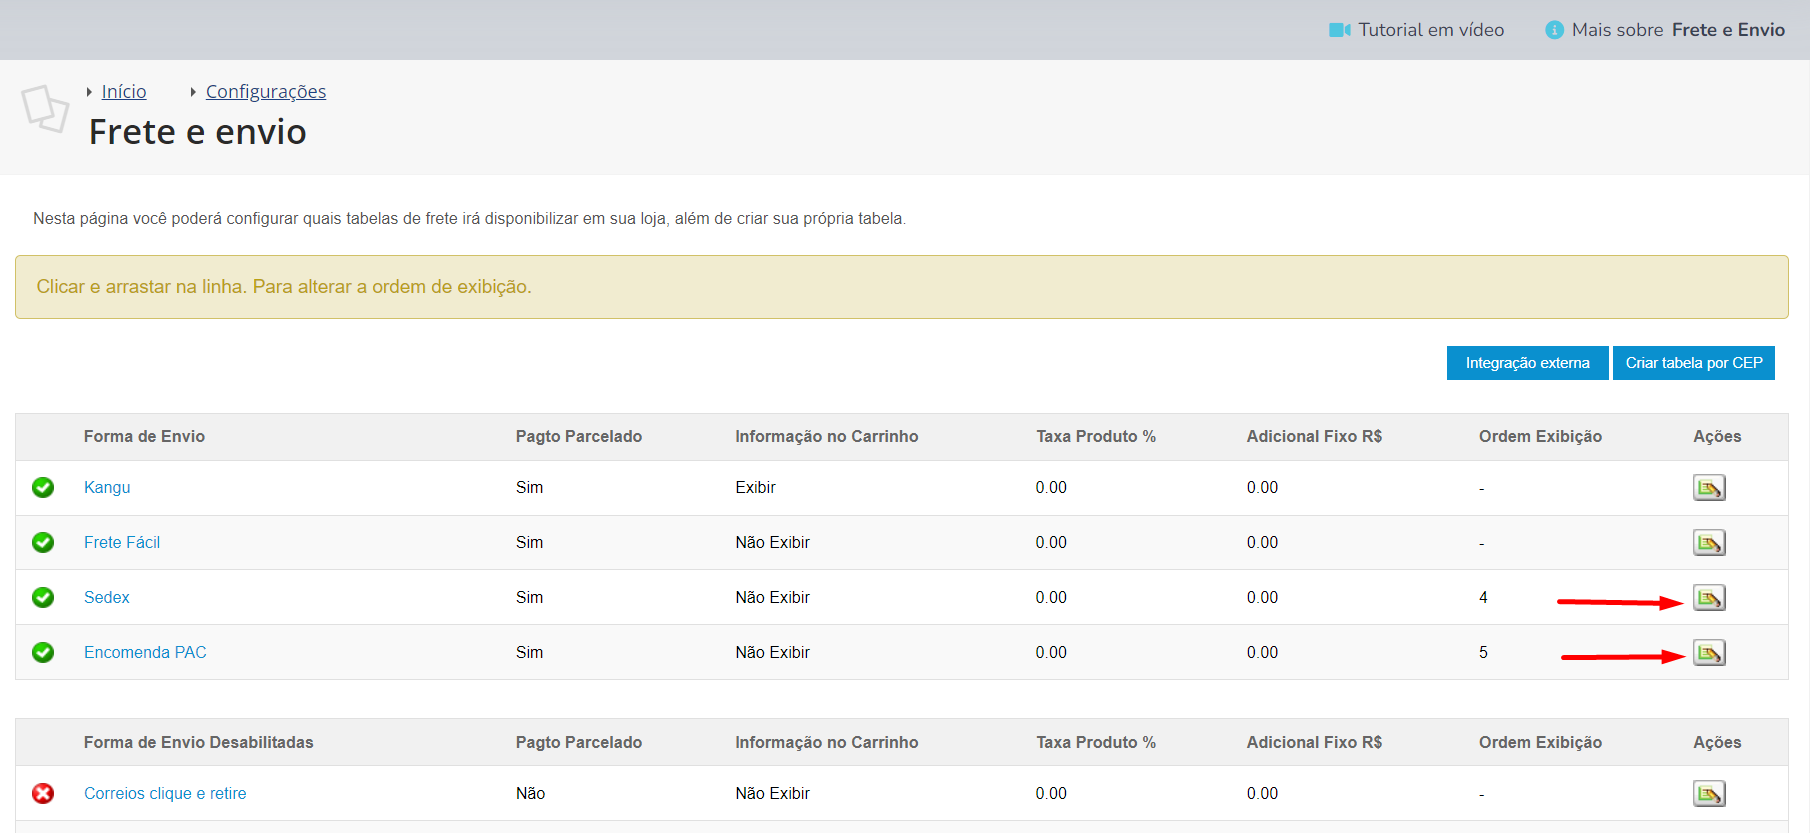
Task: Click Ordem Exibição header in enabled table
Action: (x=1540, y=436)
